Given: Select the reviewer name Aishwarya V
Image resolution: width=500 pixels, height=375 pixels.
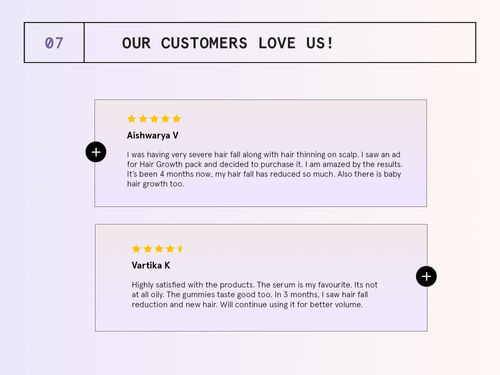Looking at the screenshot, I should point(153,135).
